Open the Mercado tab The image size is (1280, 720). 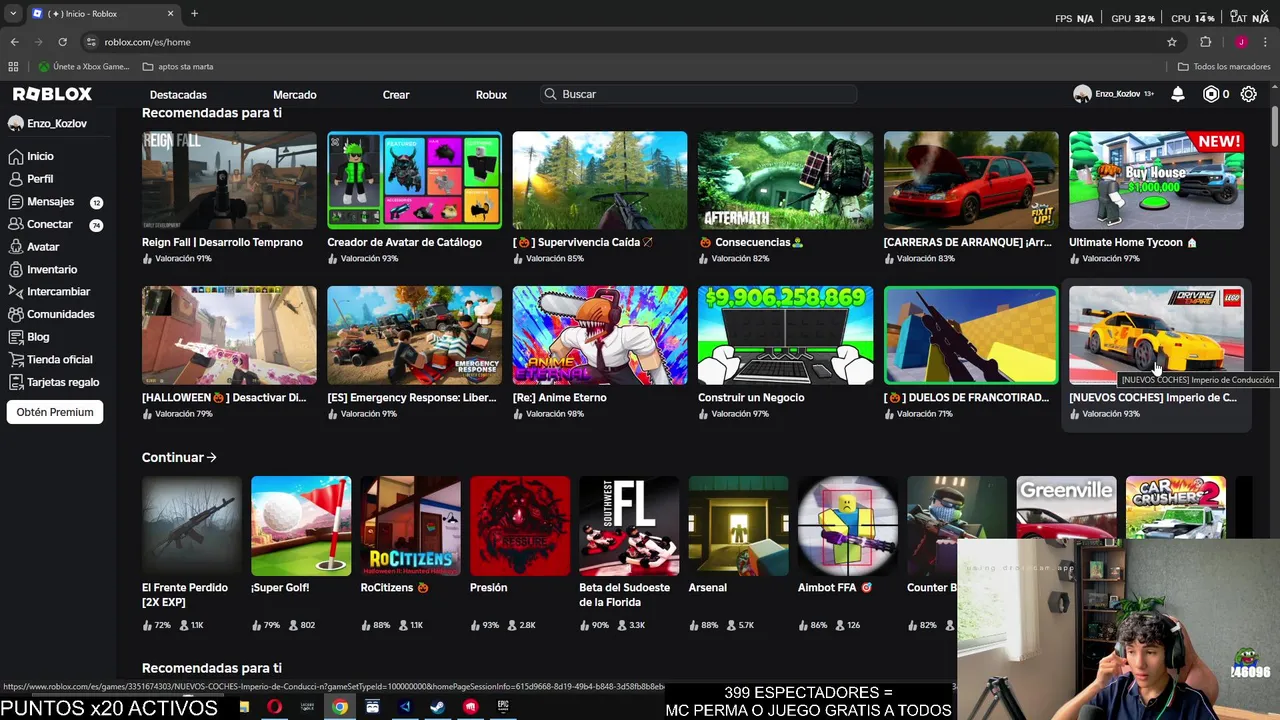pyautogui.click(x=295, y=95)
